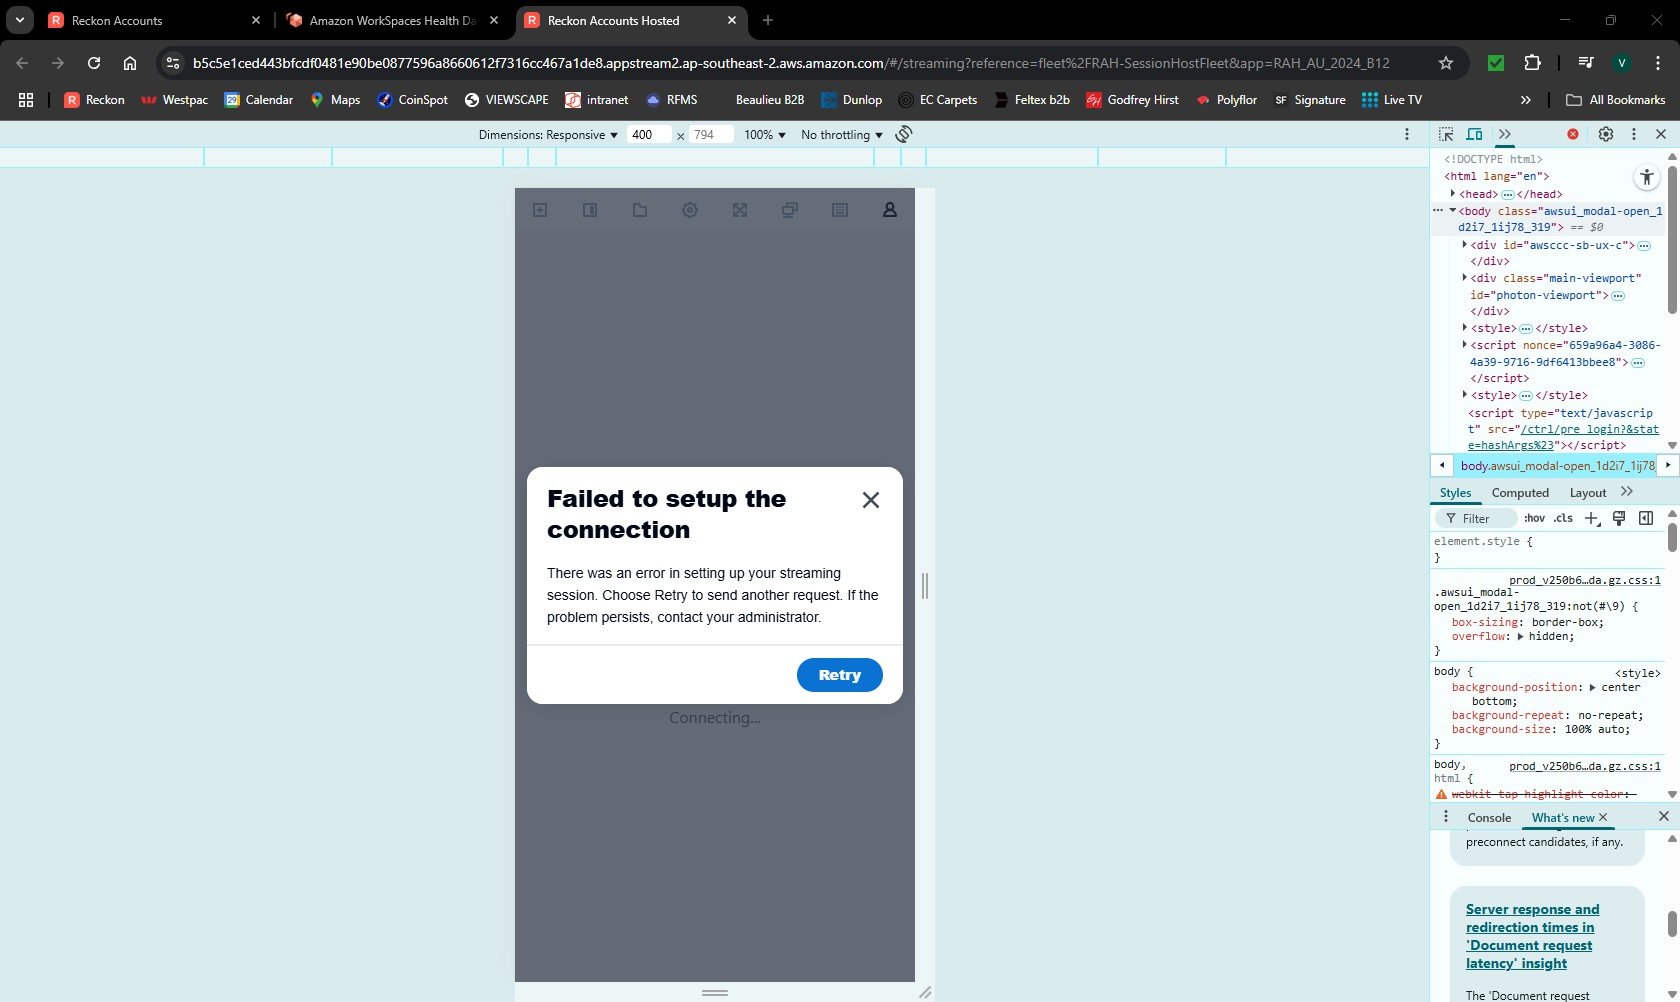Open the All Bookmarks folder
The image size is (1680, 1002).
tap(1616, 100)
